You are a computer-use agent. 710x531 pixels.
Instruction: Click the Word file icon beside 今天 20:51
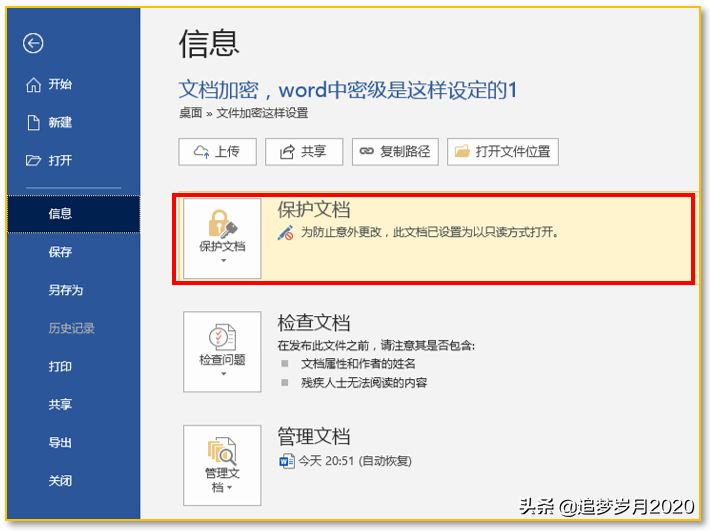point(287,461)
